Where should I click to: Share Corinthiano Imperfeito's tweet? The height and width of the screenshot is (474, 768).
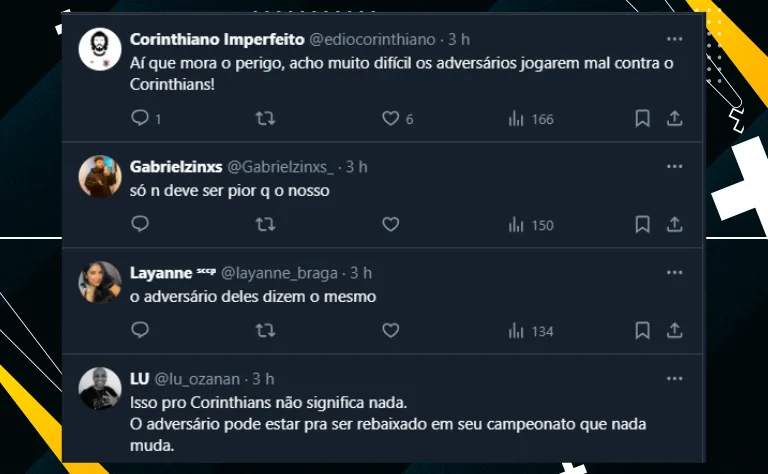pyautogui.click(x=674, y=119)
